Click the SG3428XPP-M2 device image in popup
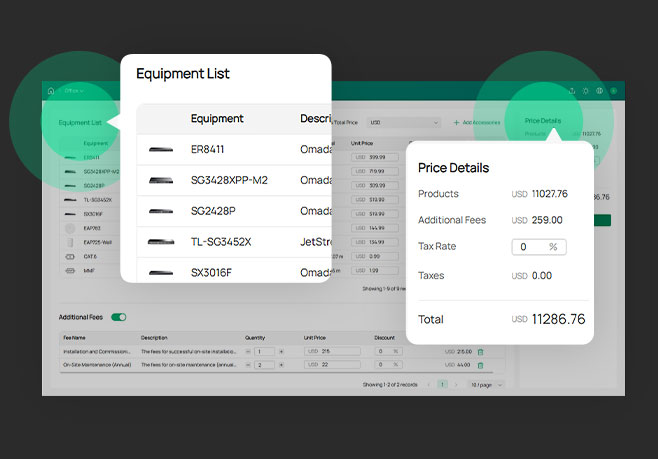Viewport: 658px width, 459px height. (x=161, y=180)
